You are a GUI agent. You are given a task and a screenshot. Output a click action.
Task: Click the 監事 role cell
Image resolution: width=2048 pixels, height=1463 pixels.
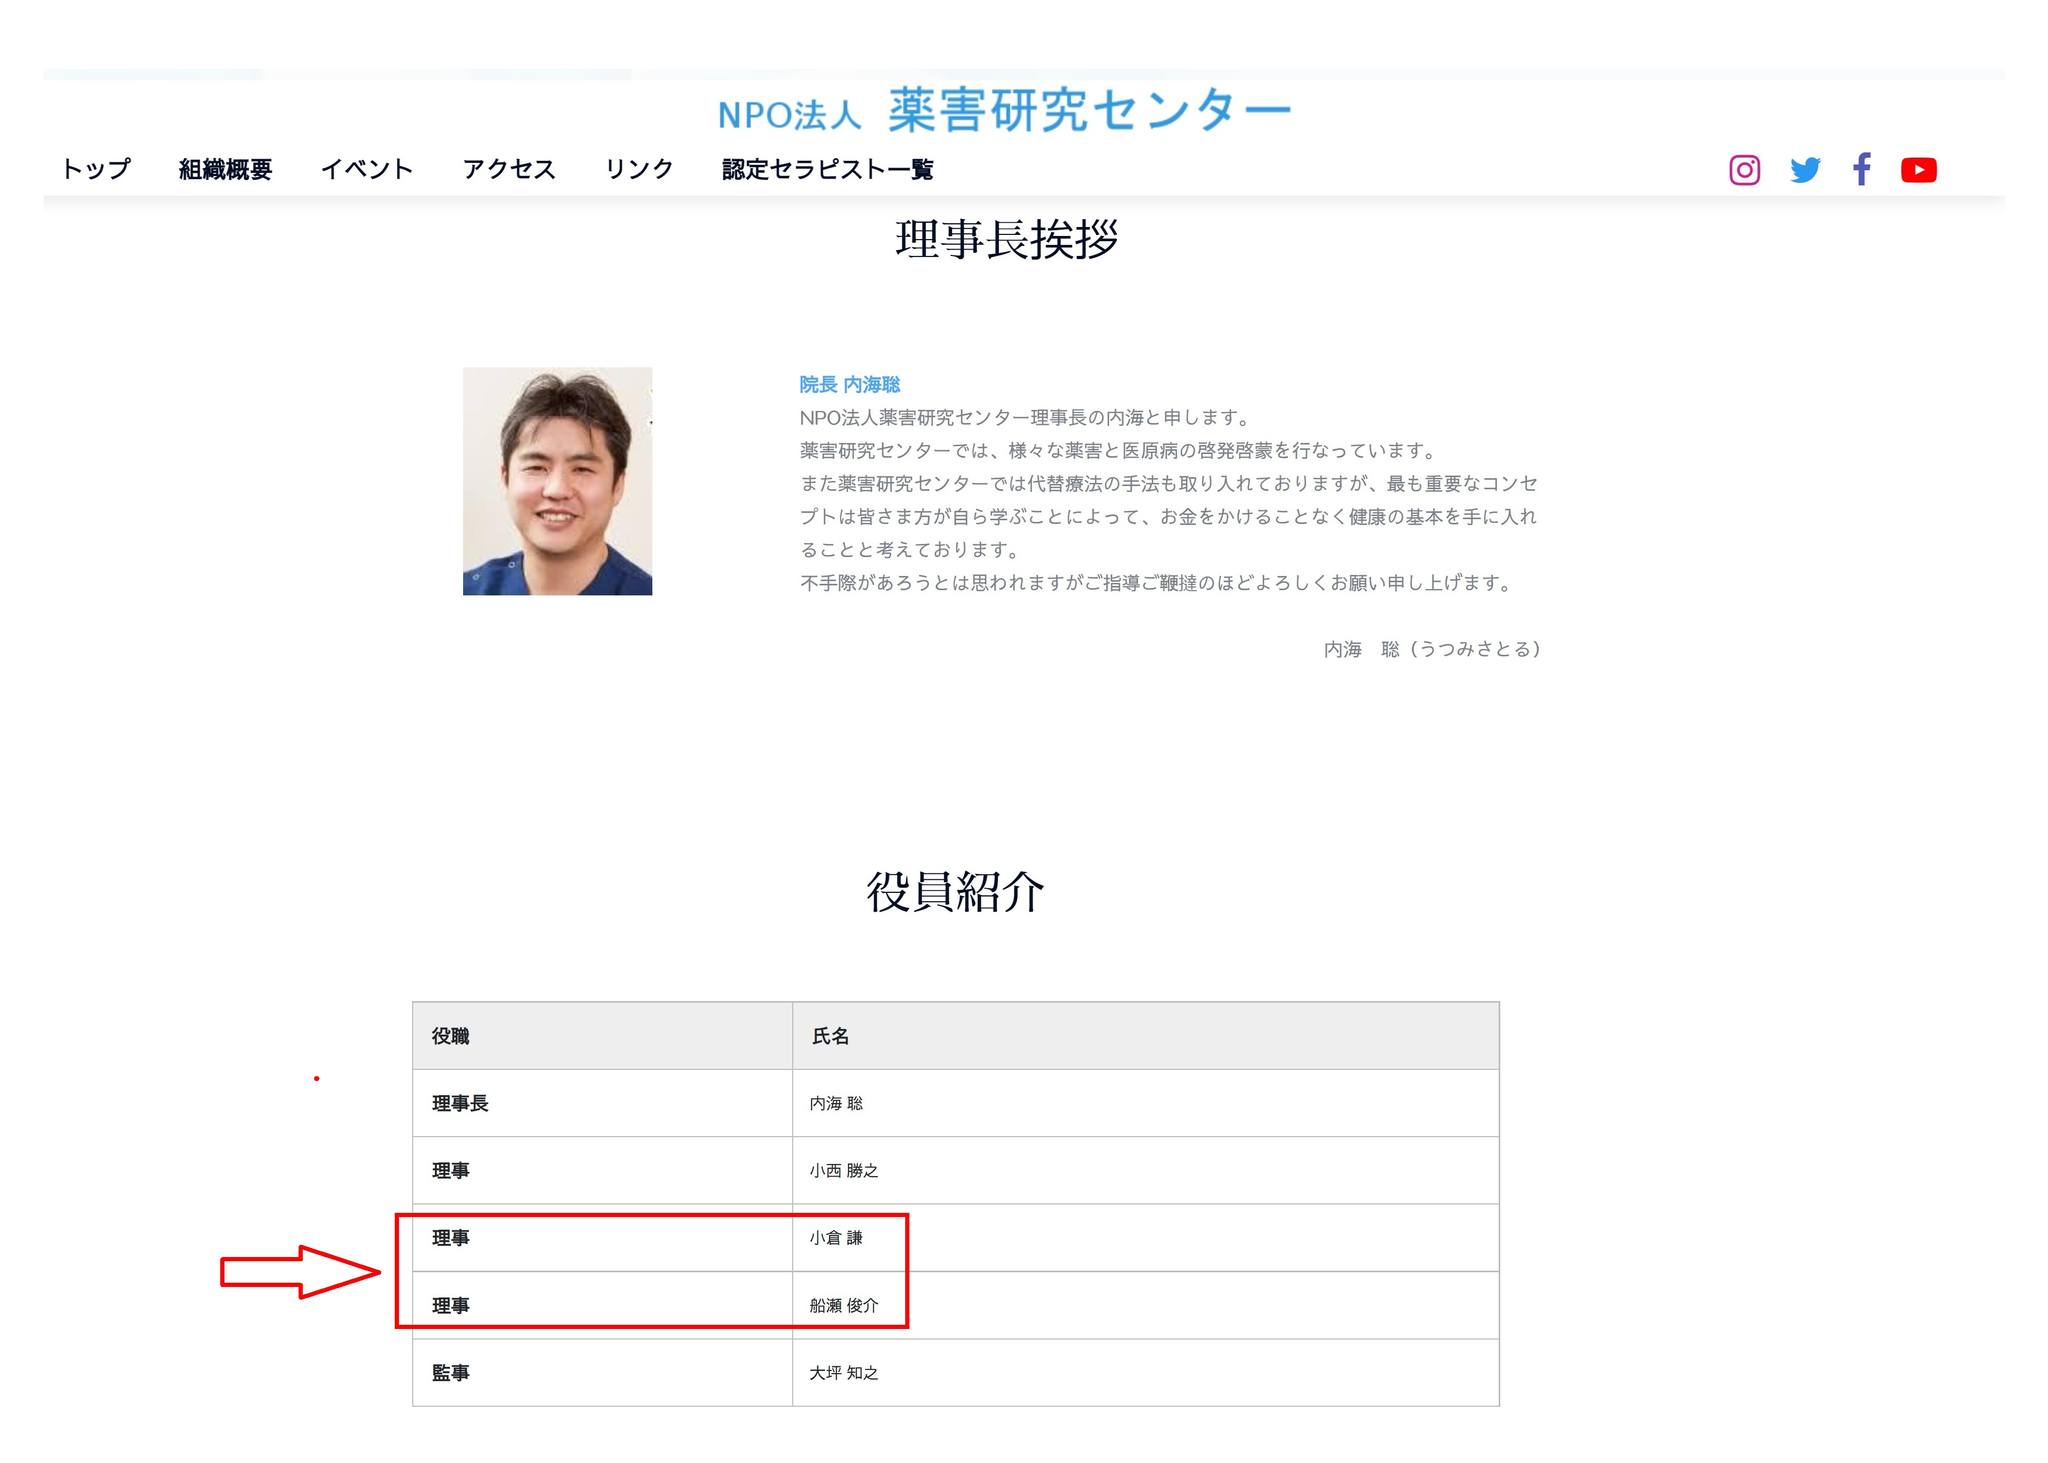pyautogui.click(x=450, y=1373)
